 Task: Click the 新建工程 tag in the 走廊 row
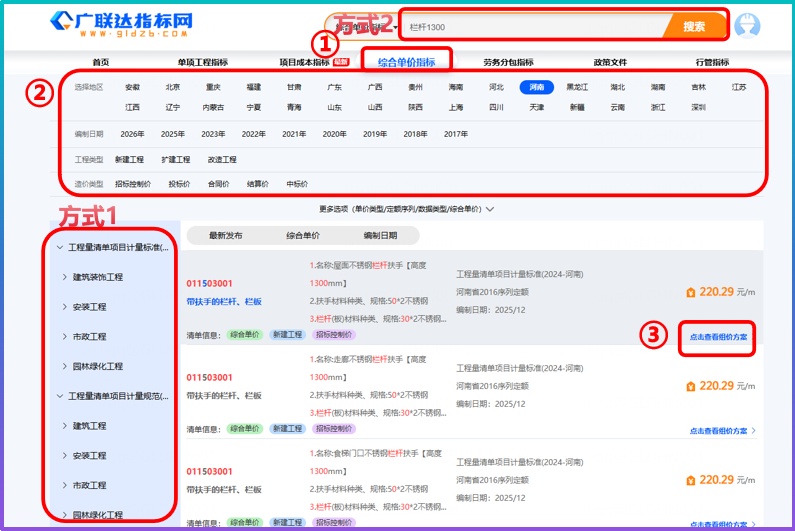(x=287, y=429)
